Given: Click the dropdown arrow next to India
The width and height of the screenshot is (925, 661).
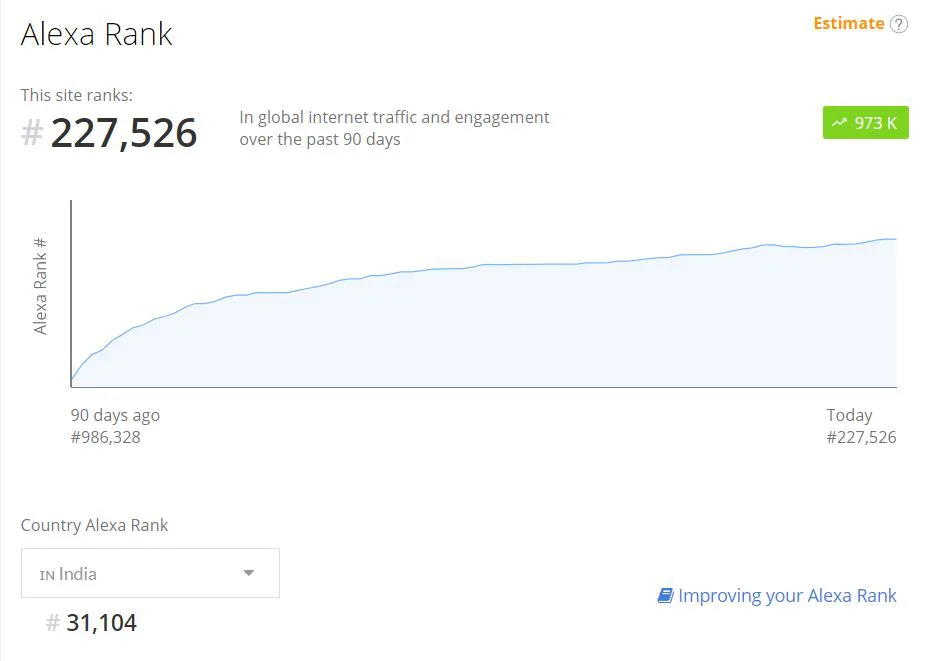Looking at the screenshot, I should pyautogui.click(x=249, y=572).
